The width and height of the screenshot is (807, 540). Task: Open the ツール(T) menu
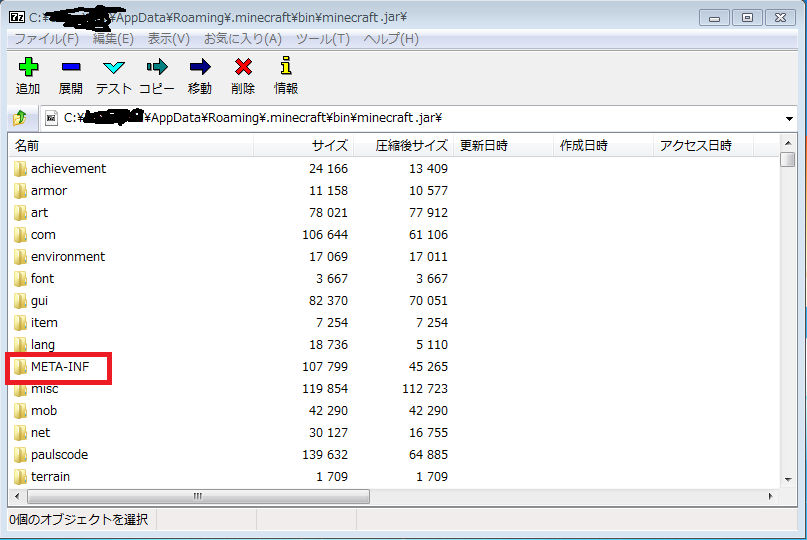click(x=322, y=39)
